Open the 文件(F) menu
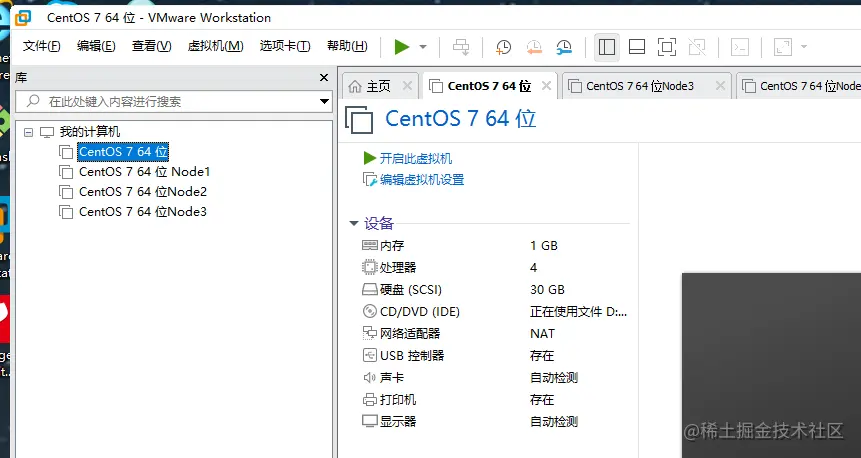This screenshot has height=458, width=861. [42, 46]
